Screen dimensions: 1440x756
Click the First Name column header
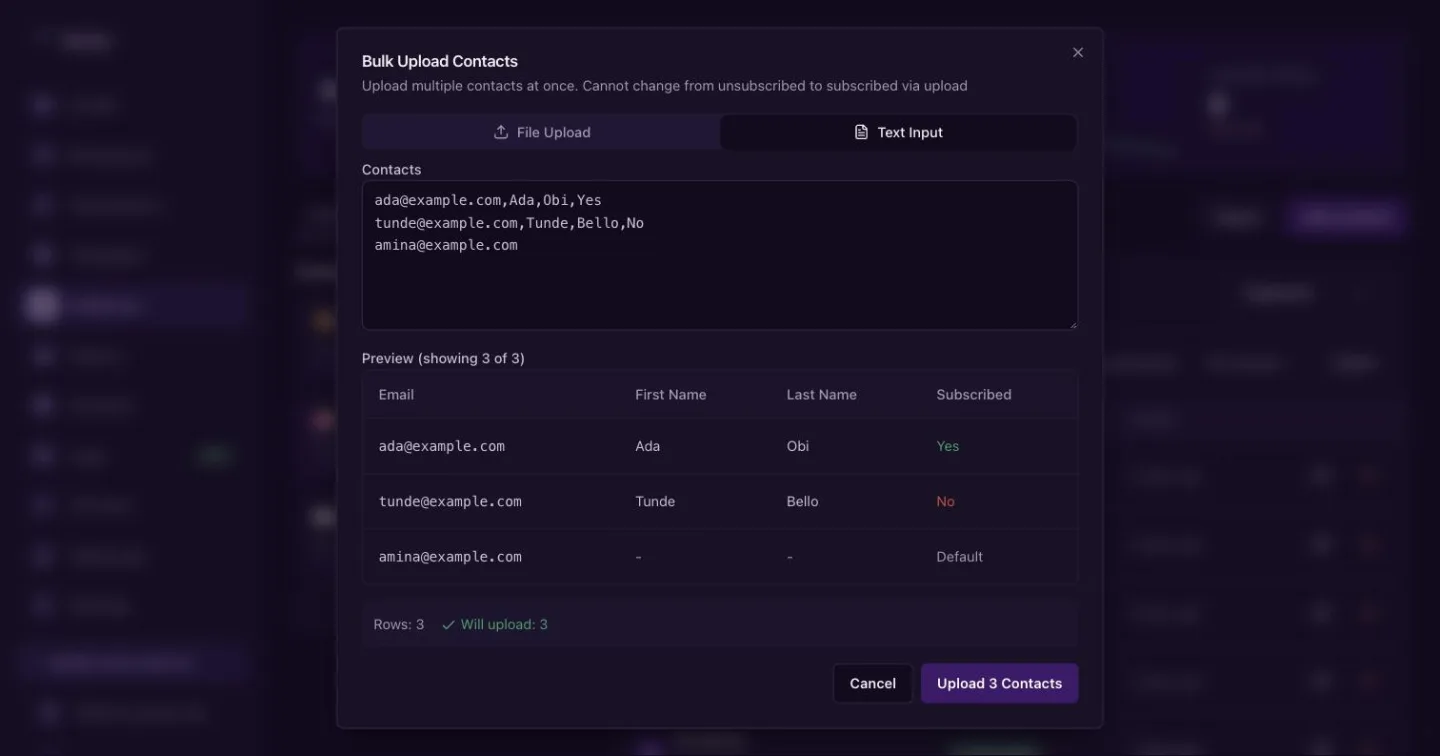tap(670, 395)
